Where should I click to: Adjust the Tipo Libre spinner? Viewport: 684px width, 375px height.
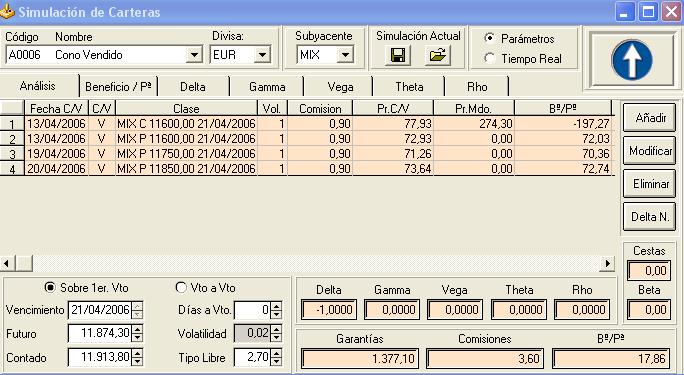pos(276,358)
